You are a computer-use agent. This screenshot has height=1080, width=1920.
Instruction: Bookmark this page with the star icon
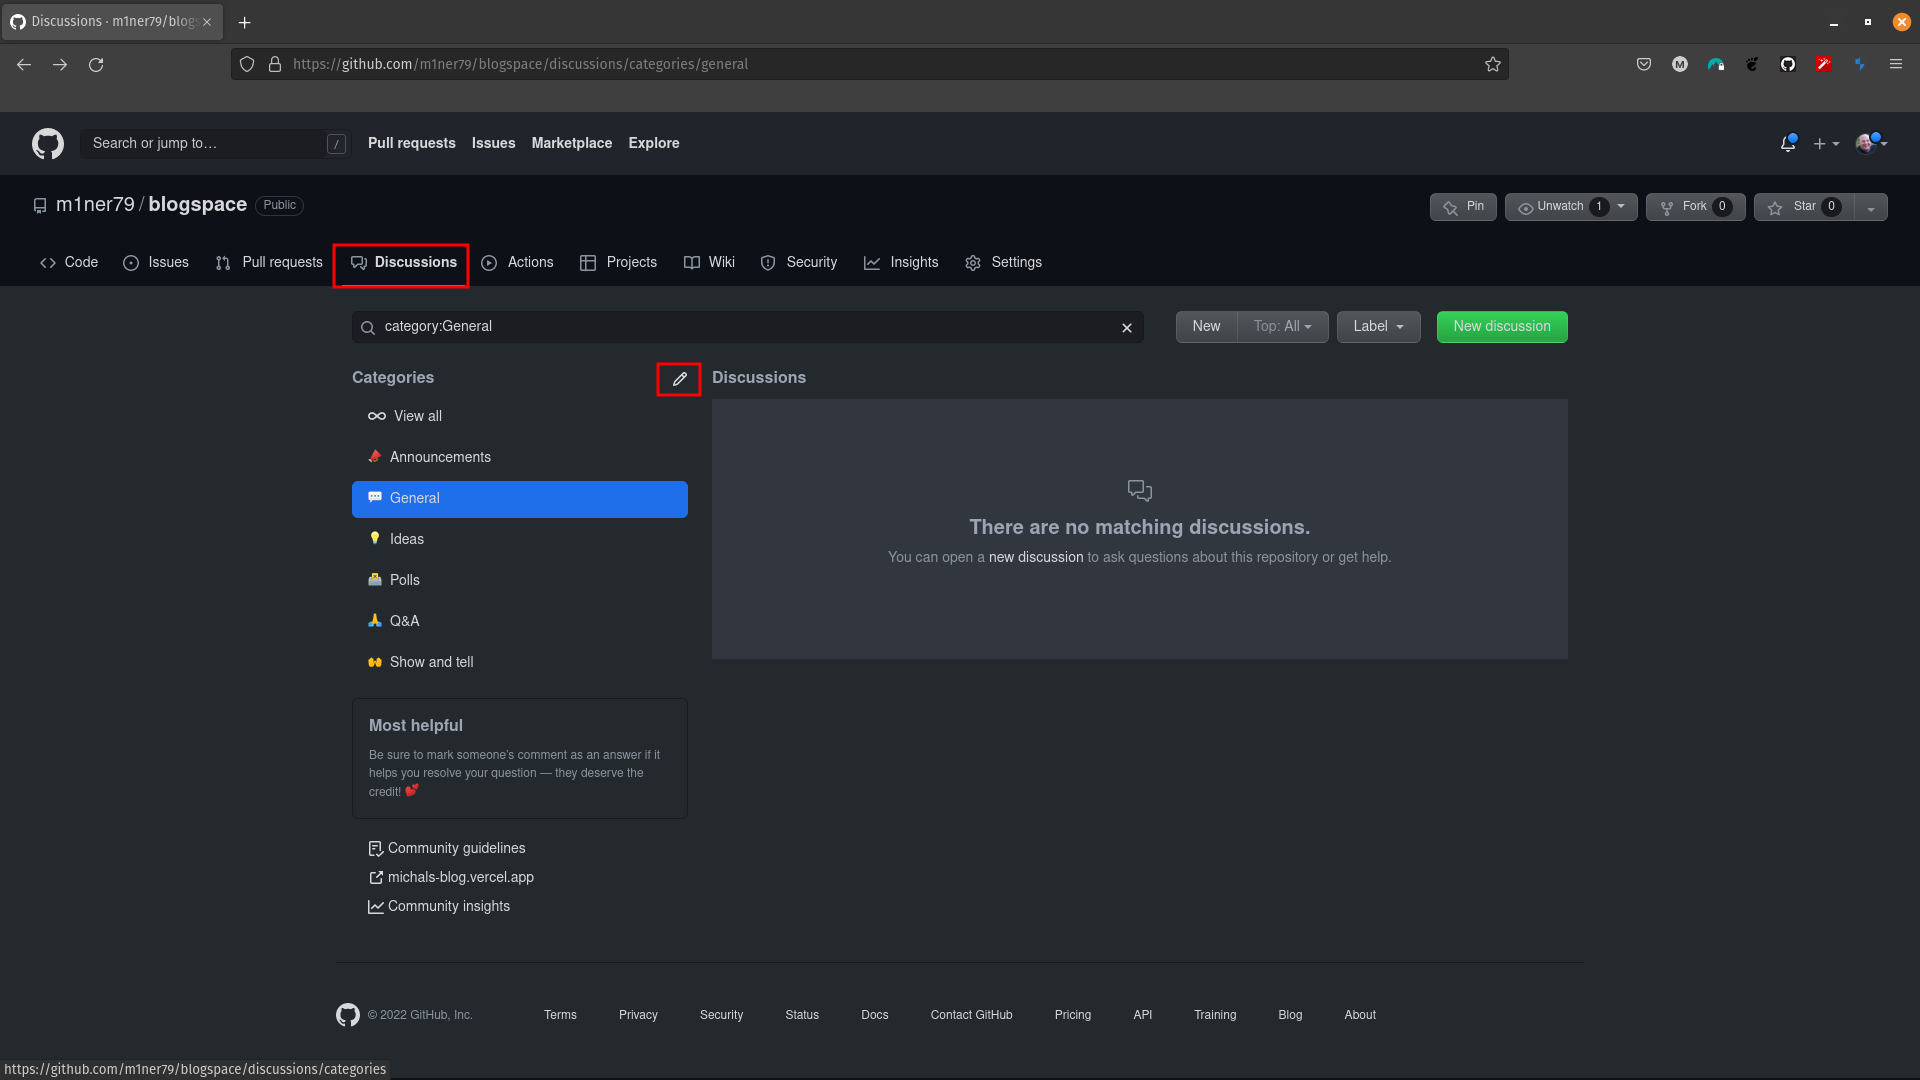(x=1493, y=64)
